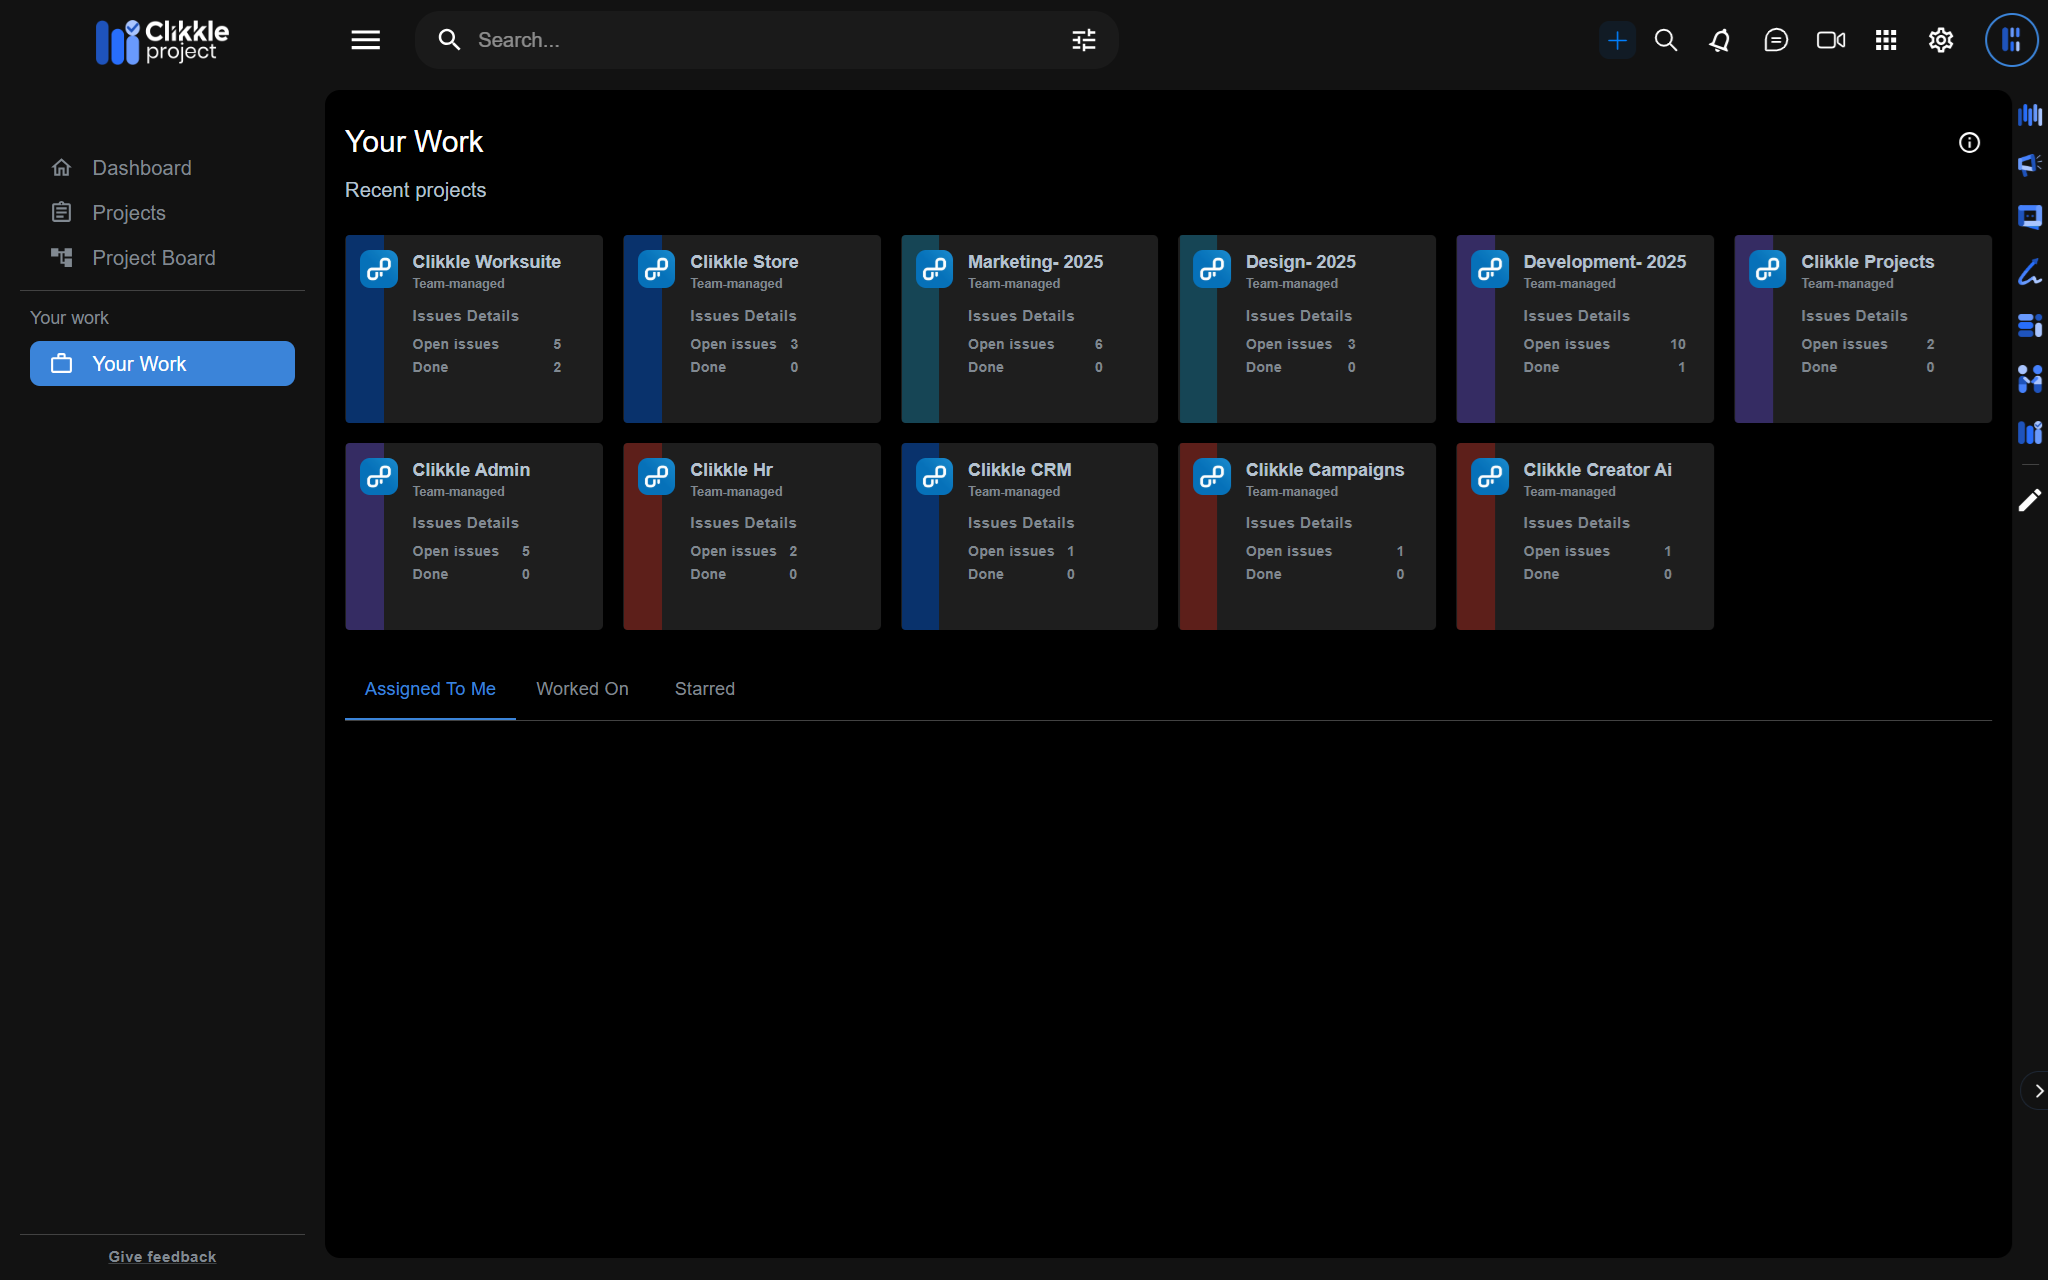Switch to the Starred tab
The width and height of the screenshot is (2048, 1280).
(x=704, y=689)
